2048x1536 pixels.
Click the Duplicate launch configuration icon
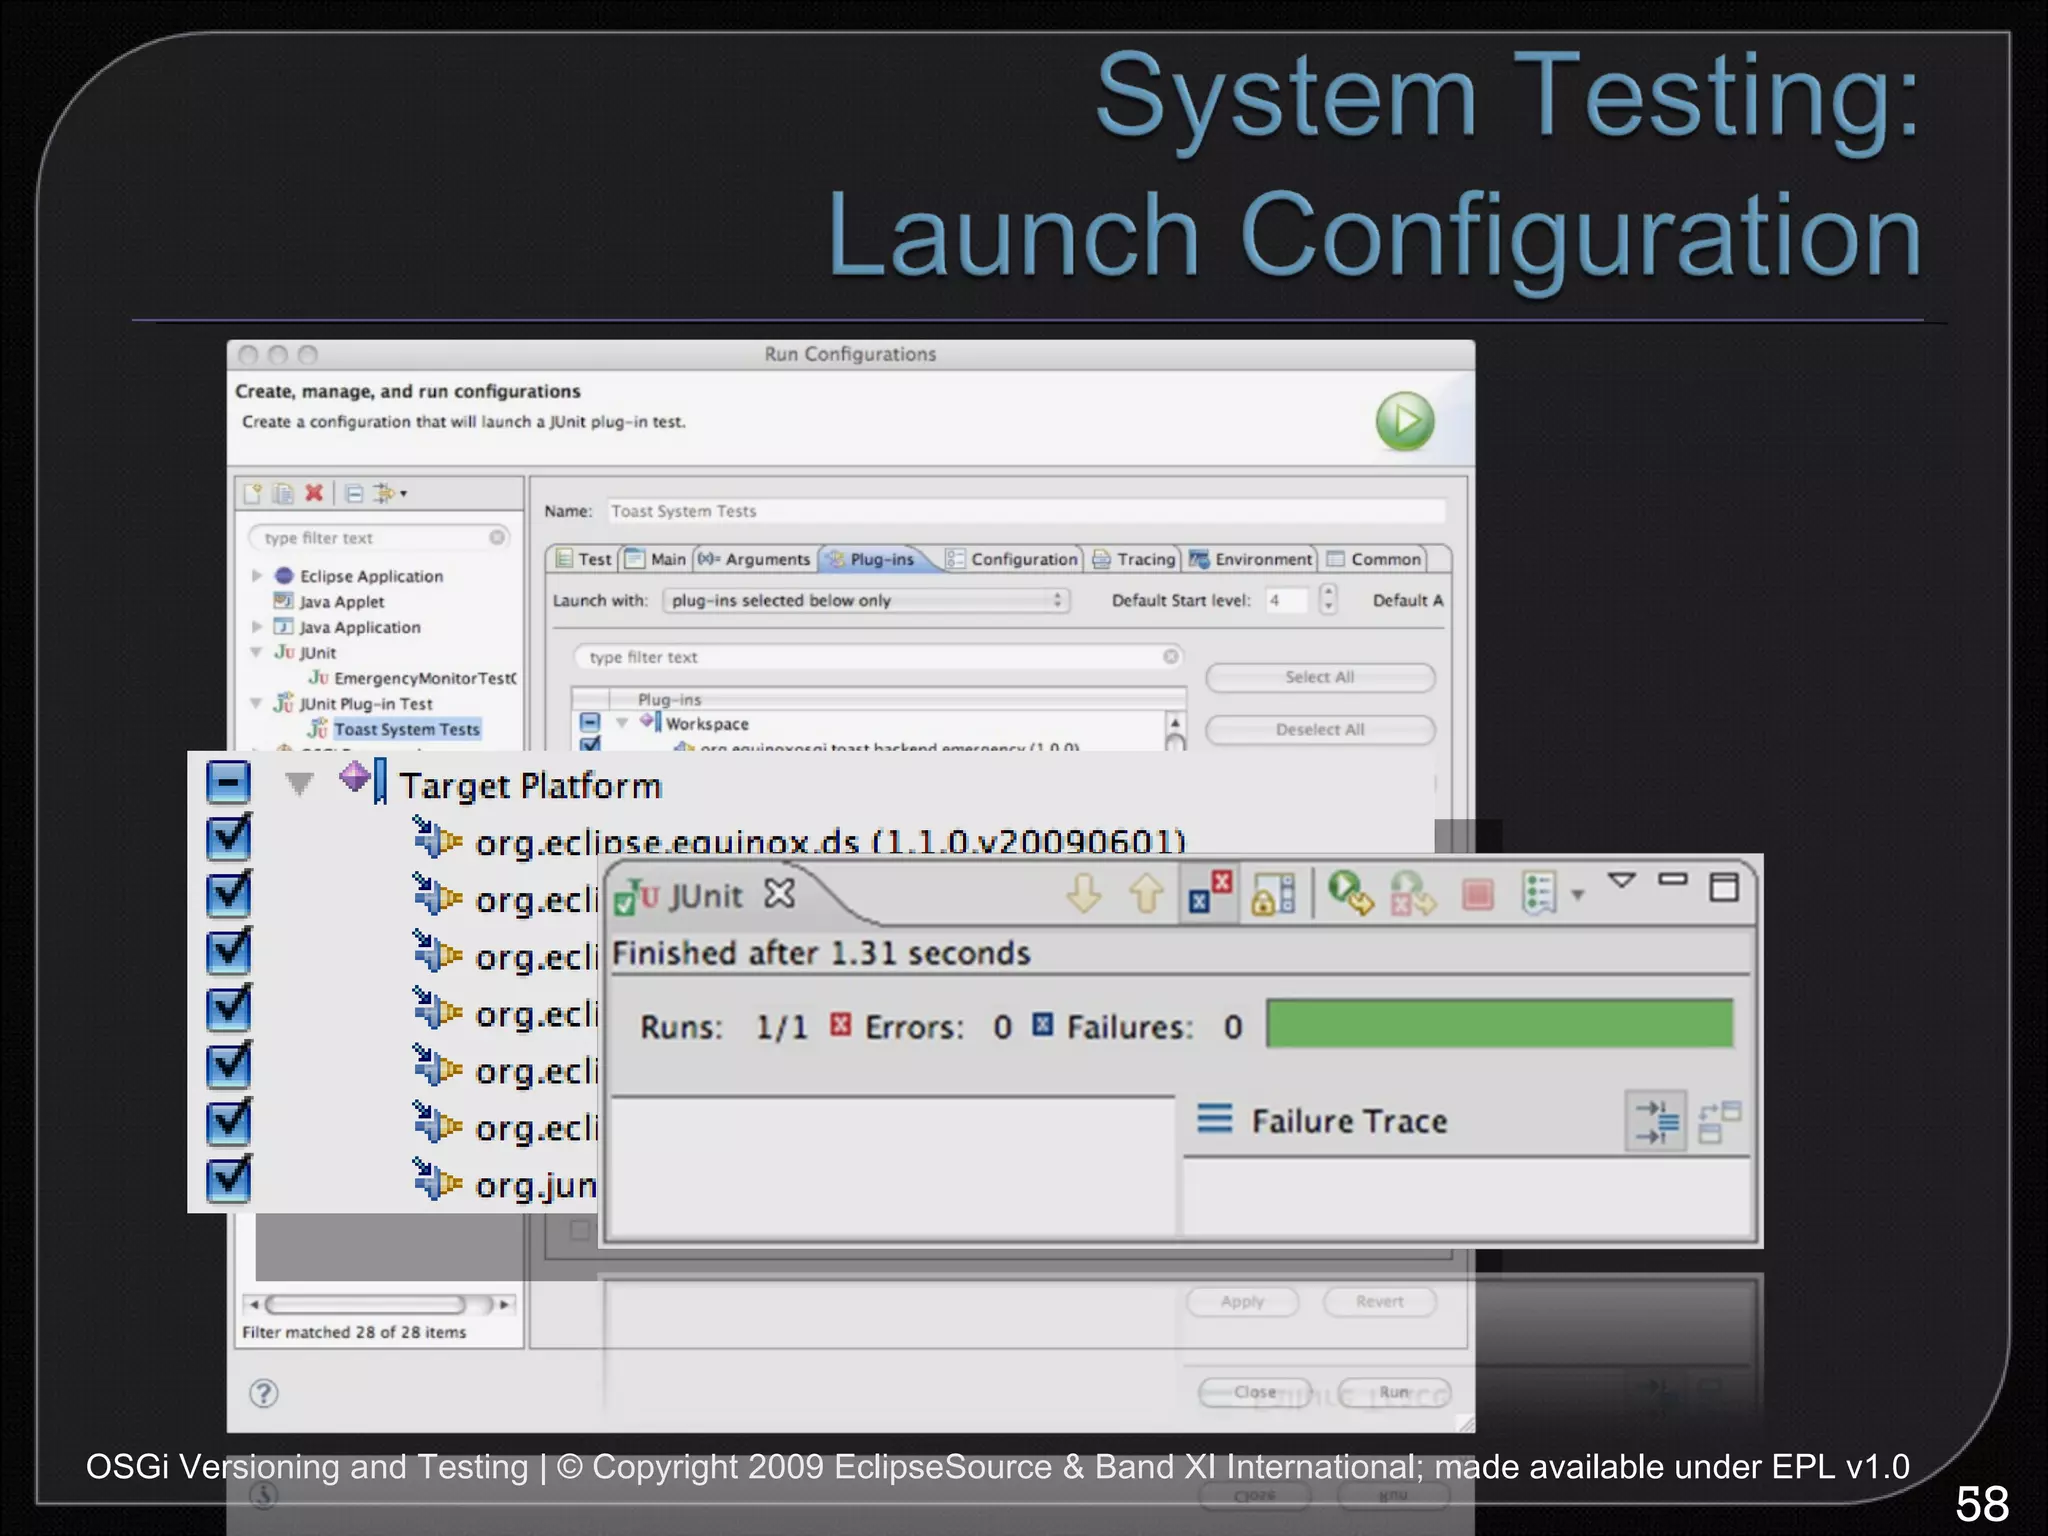coord(283,493)
